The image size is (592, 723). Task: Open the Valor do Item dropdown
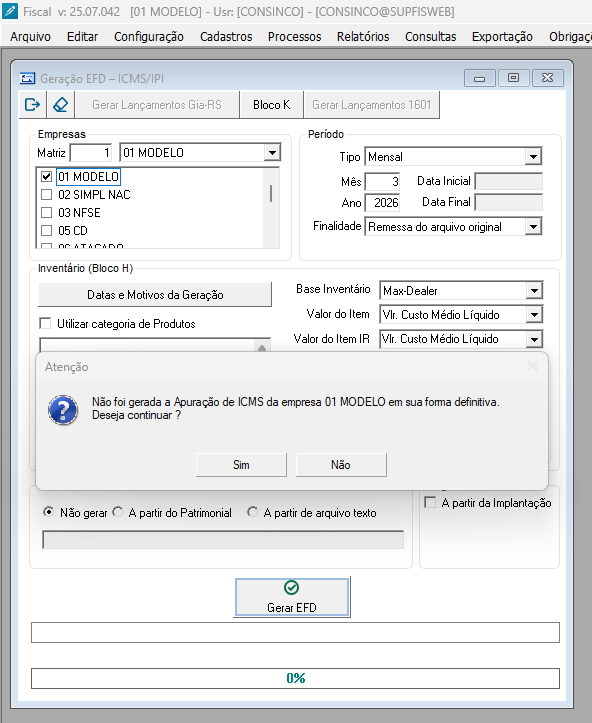click(x=534, y=315)
